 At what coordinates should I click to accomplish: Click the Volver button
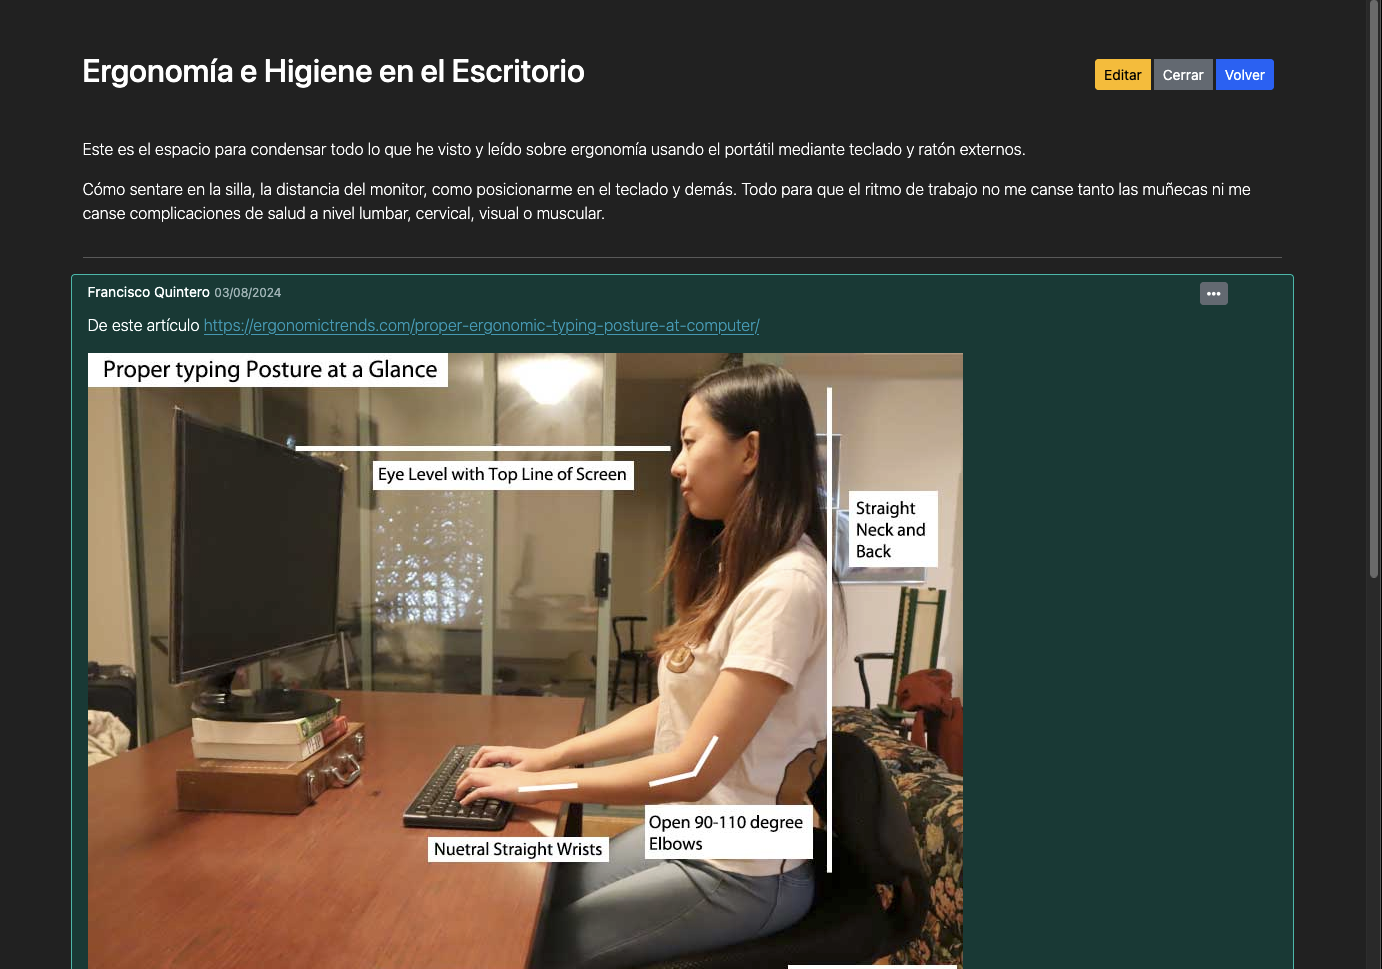point(1244,74)
